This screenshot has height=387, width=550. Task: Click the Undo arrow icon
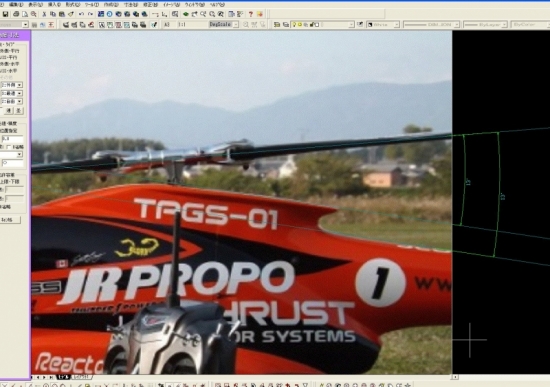tap(81, 14)
